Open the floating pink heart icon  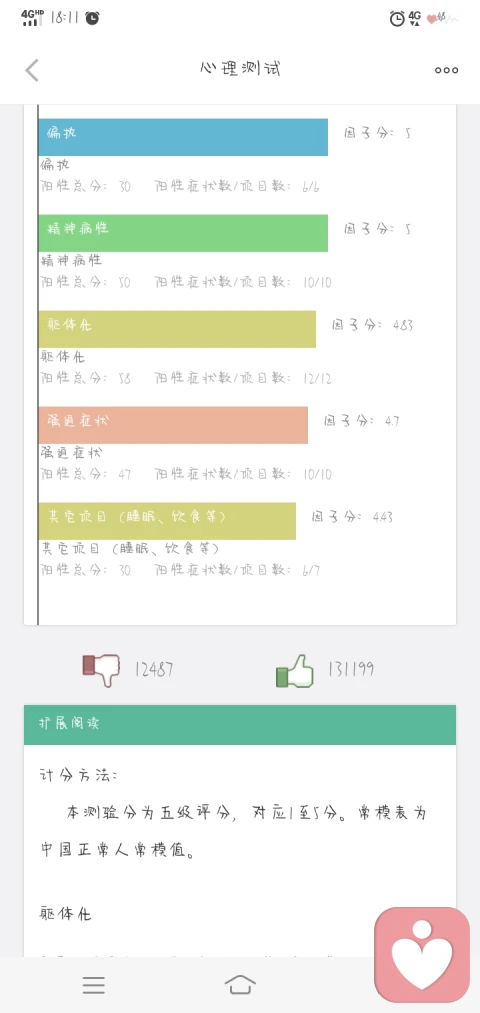[x=422, y=955]
